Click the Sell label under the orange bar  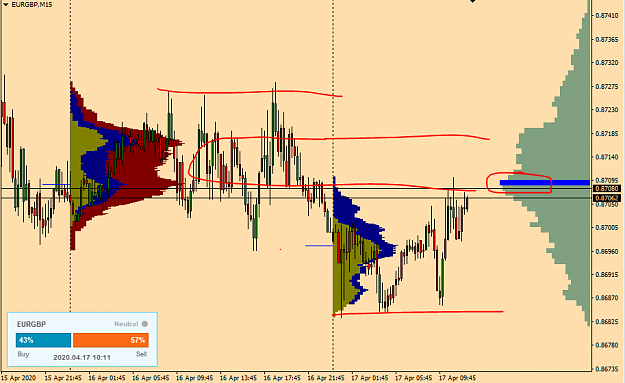click(x=142, y=354)
